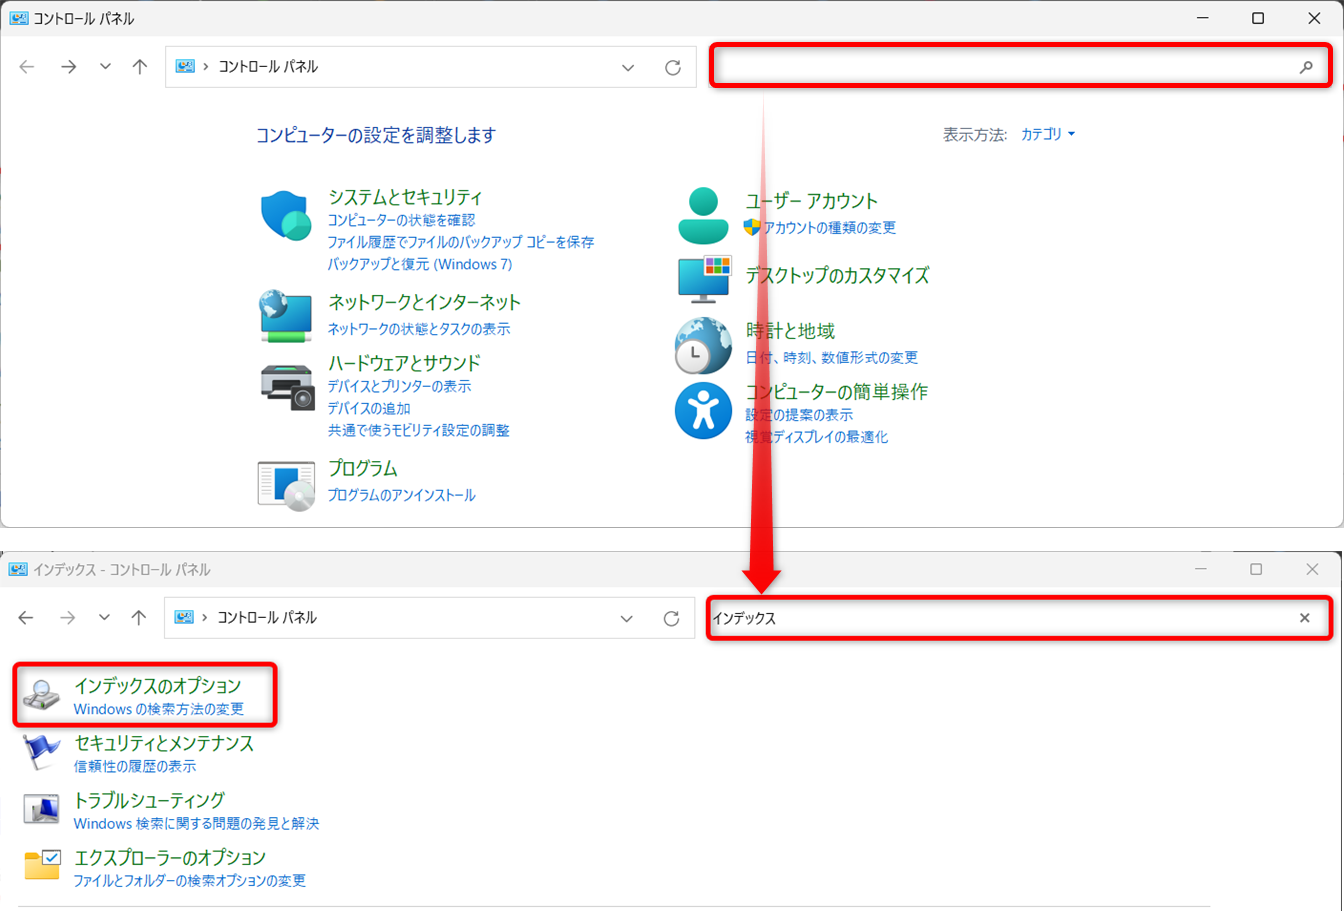Click the Ease of Access icon

(704, 410)
